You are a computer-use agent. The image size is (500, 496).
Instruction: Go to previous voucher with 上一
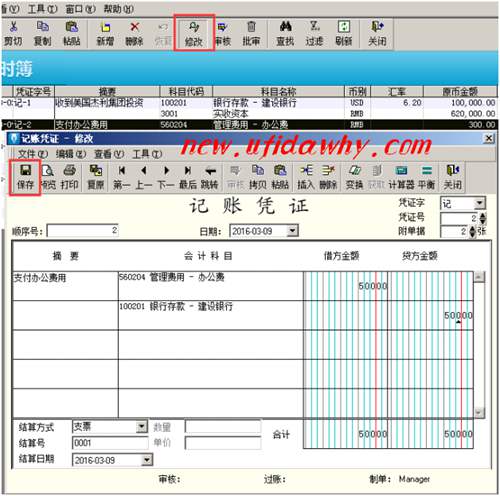[x=144, y=177]
